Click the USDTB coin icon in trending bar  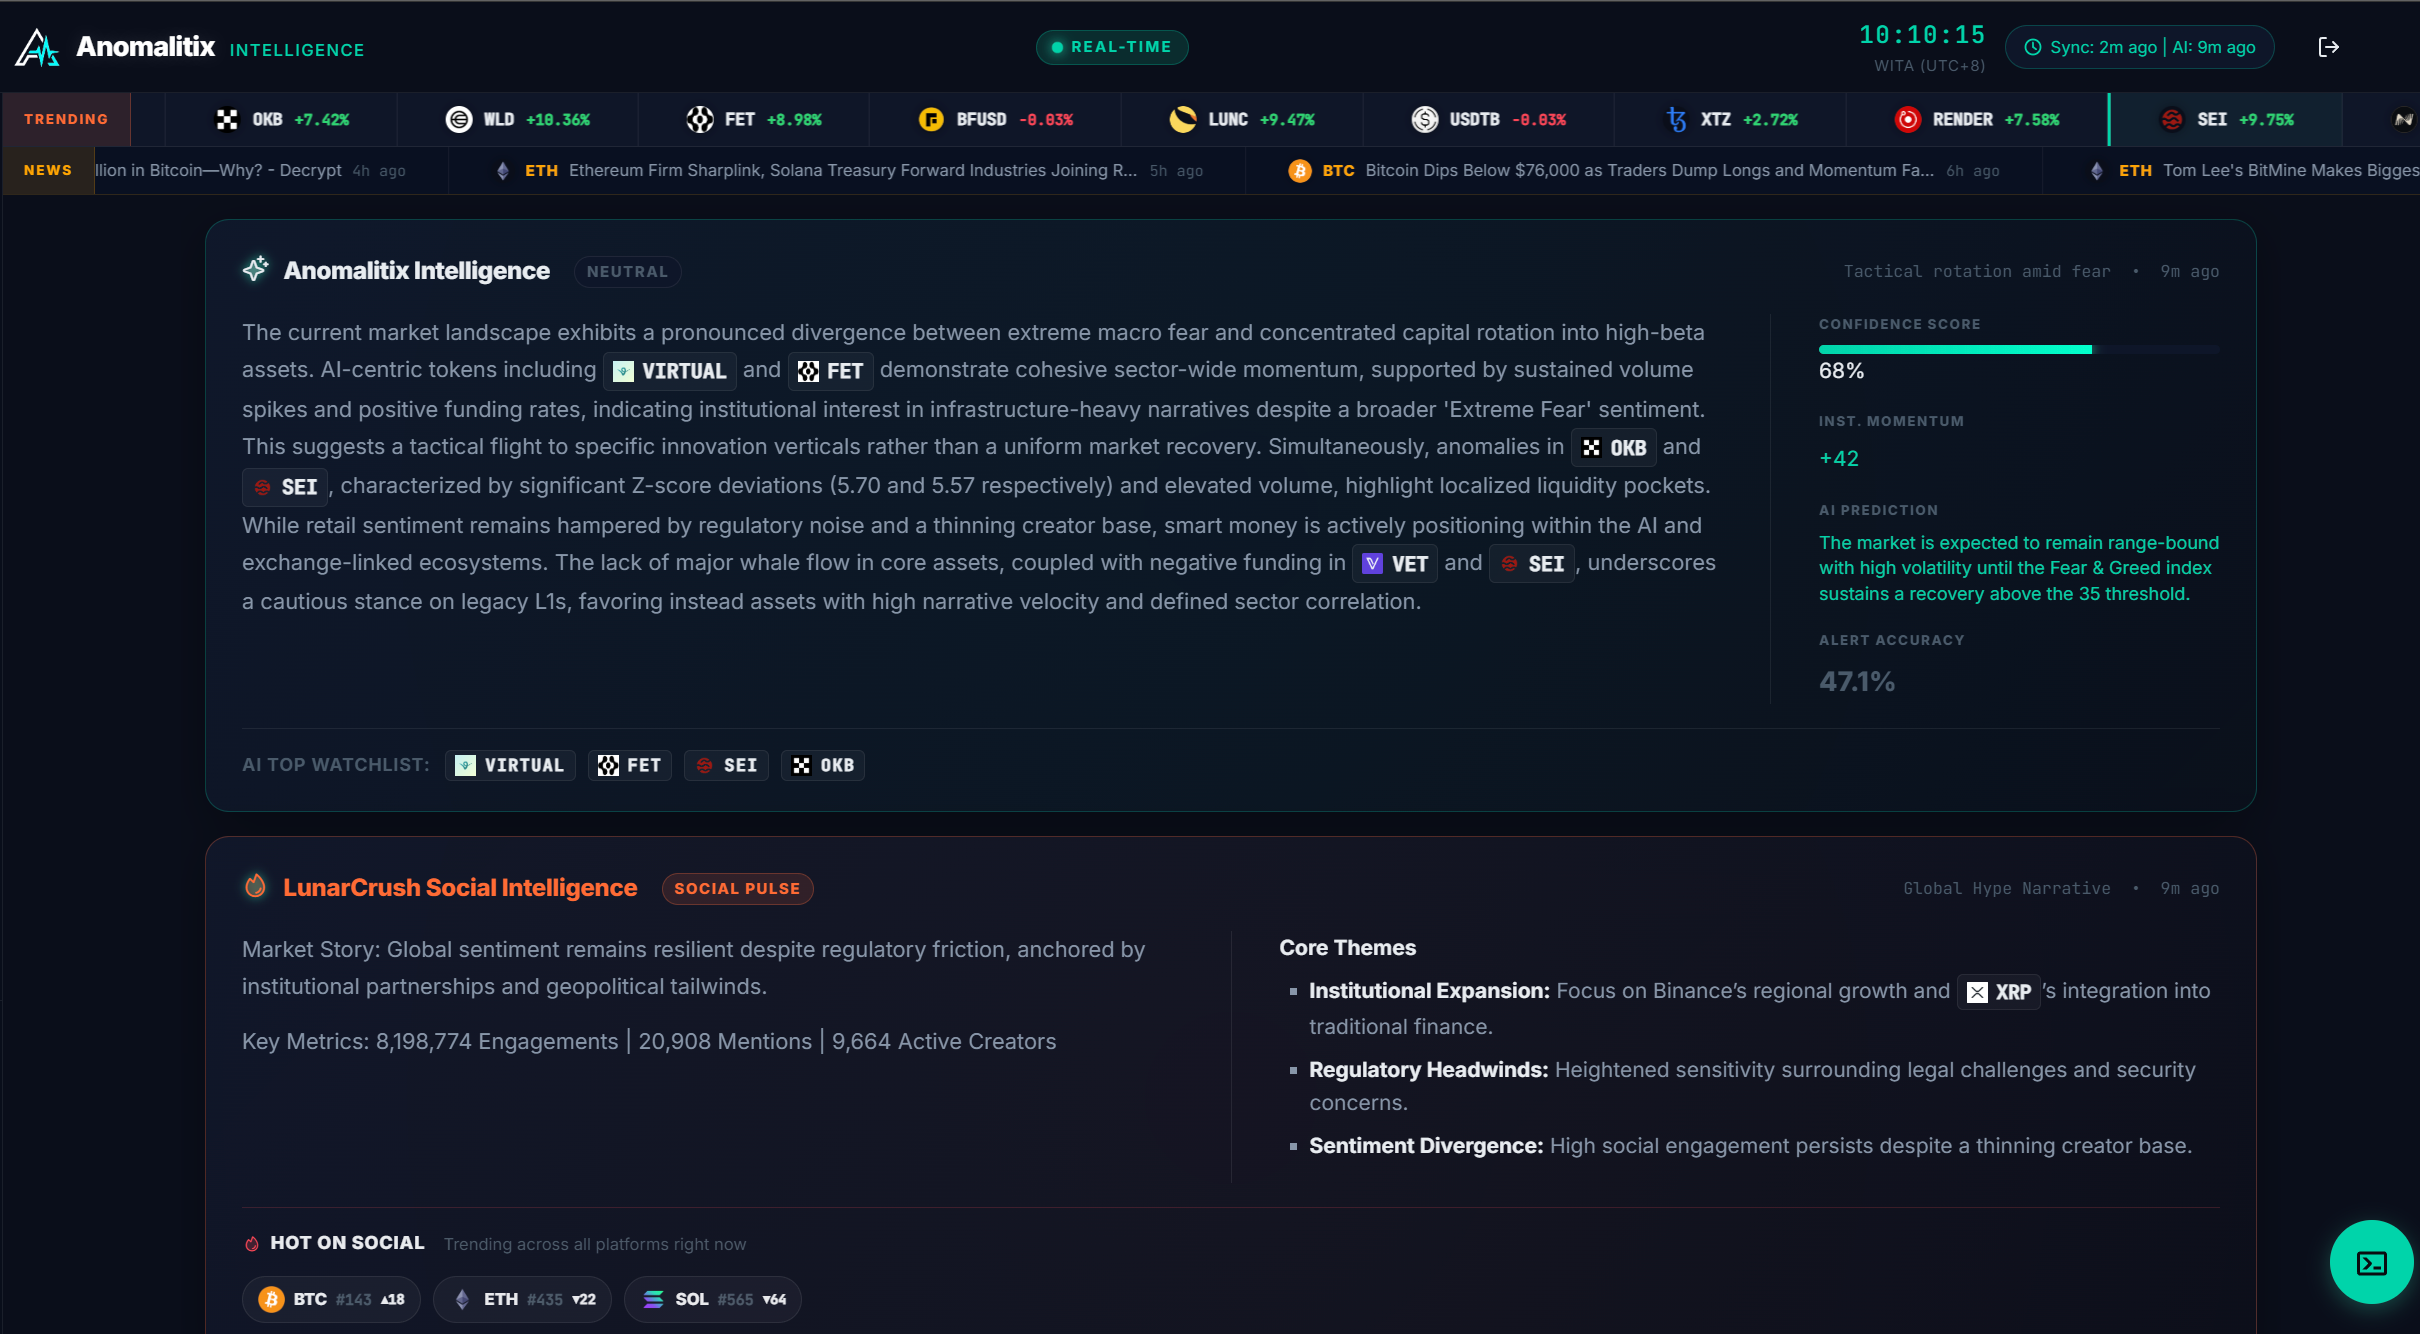tap(1425, 120)
